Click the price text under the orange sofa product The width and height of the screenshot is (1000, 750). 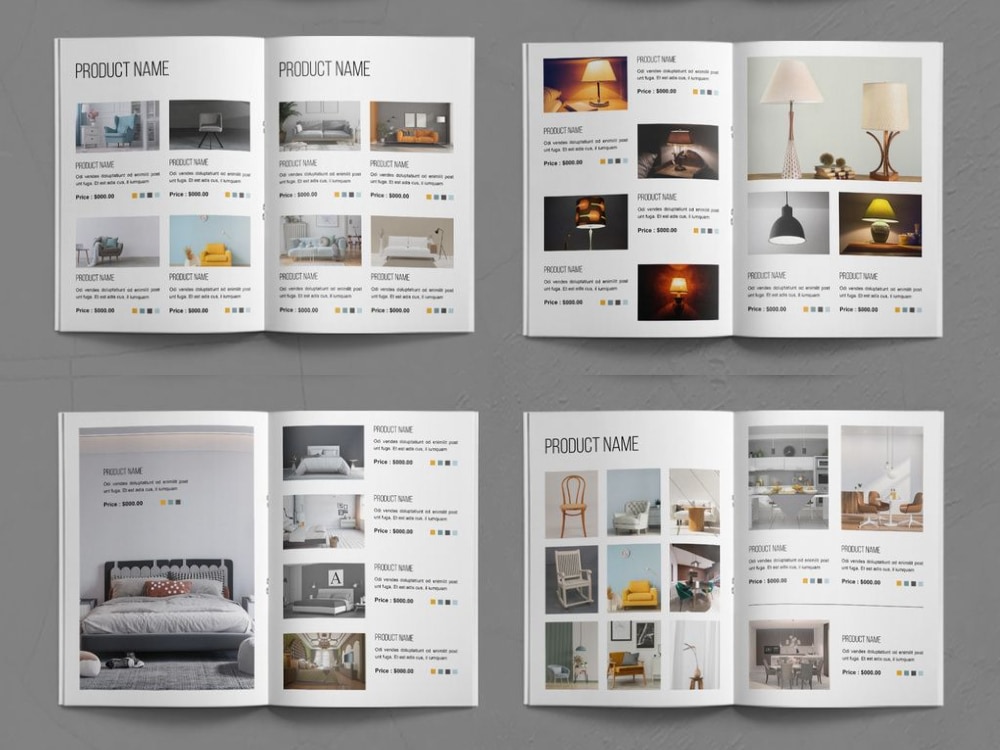click(x=390, y=196)
